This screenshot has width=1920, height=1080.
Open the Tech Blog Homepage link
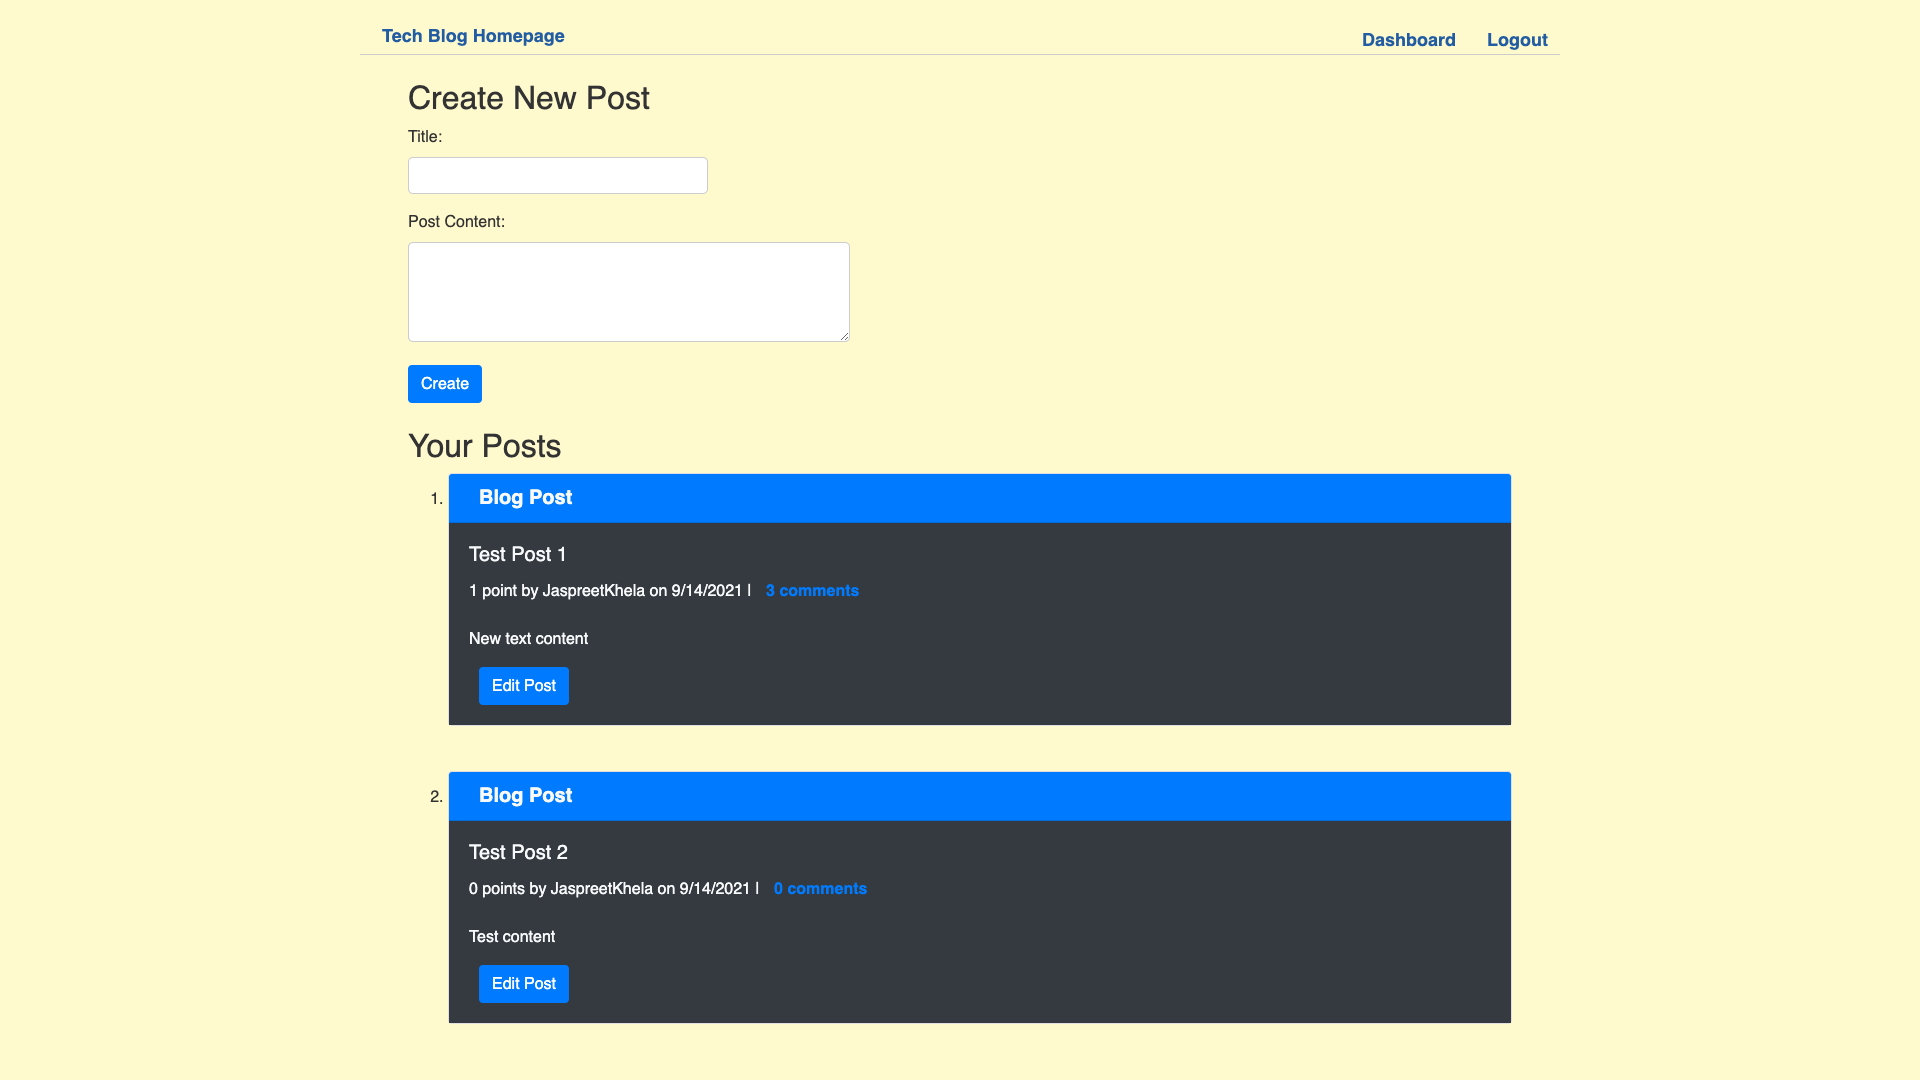click(473, 35)
